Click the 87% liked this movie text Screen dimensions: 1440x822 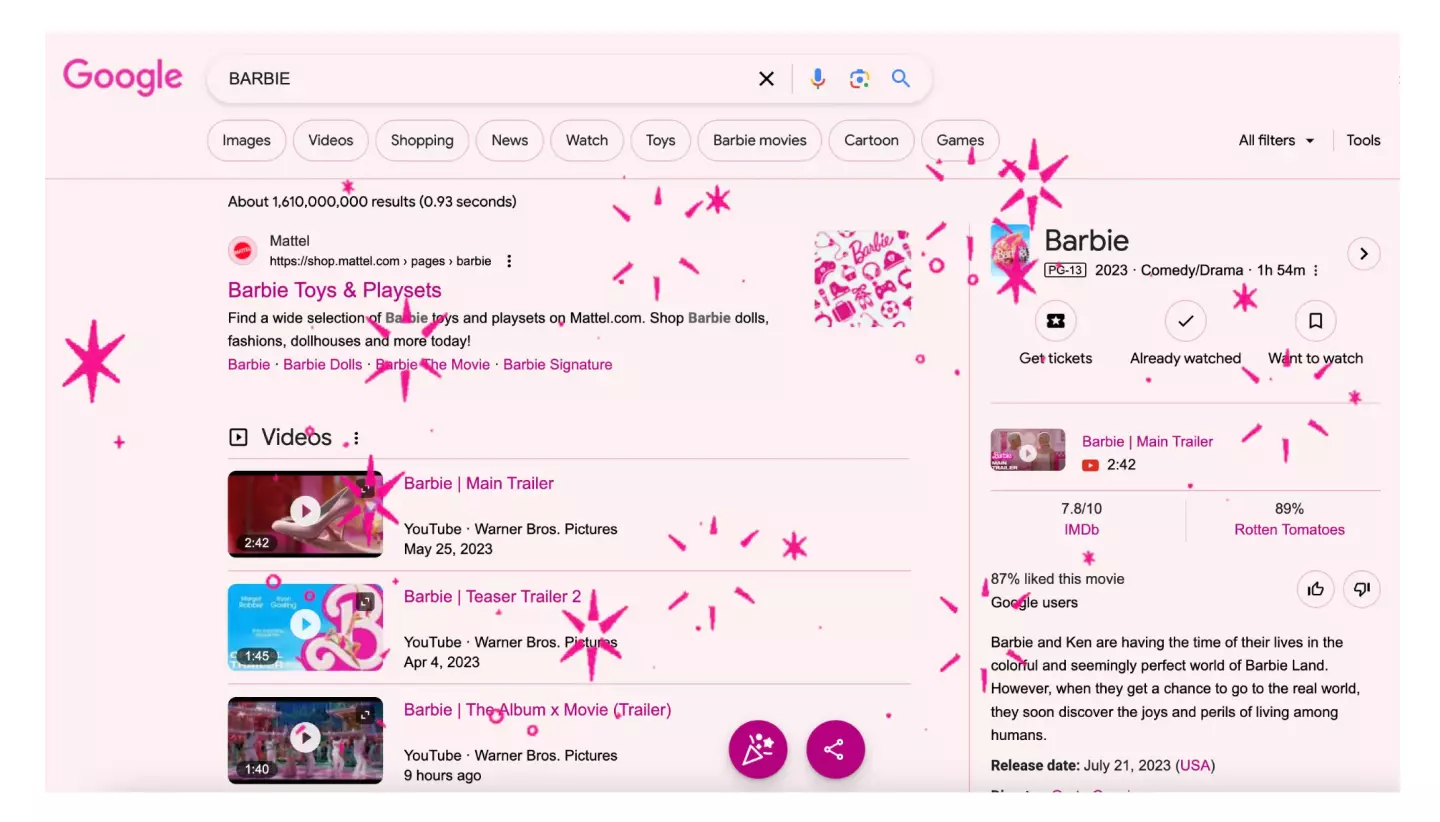click(1057, 578)
